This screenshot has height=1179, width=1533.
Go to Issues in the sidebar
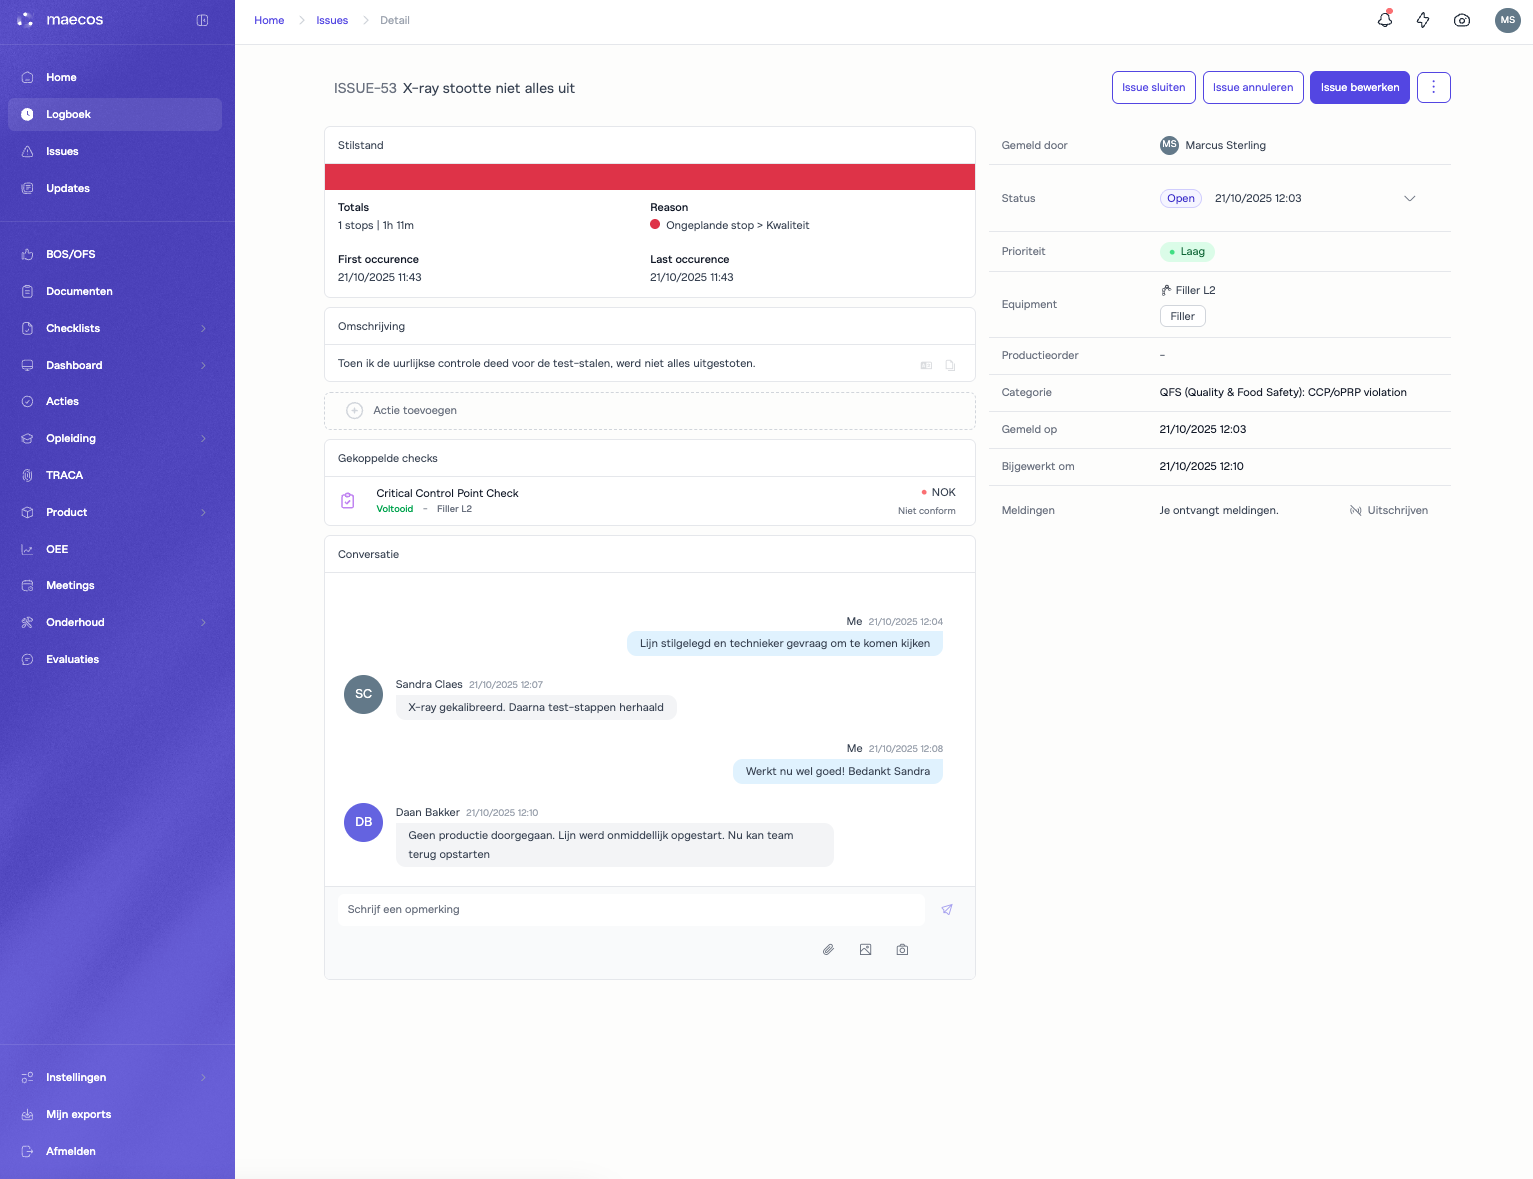click(x=62, y=152)
